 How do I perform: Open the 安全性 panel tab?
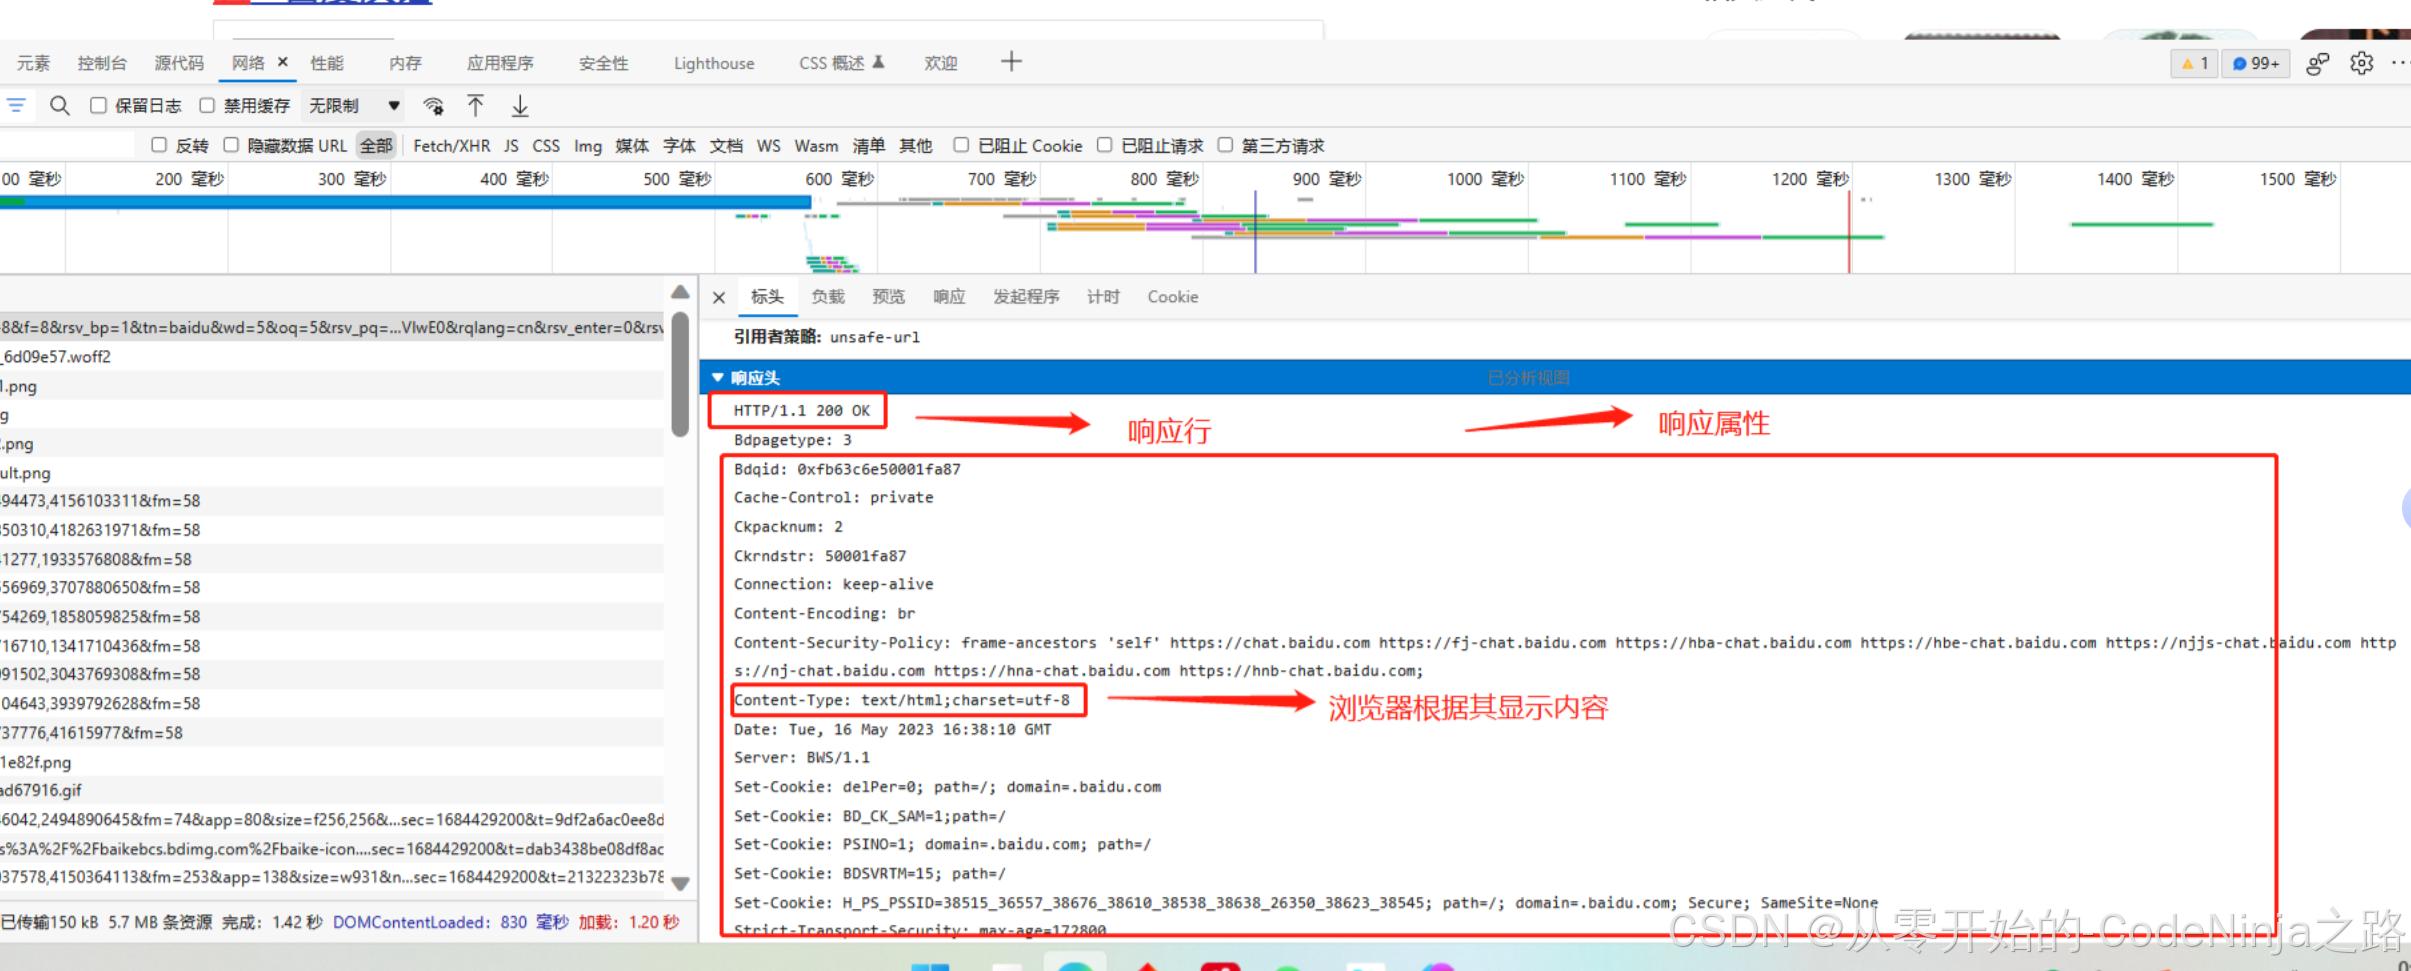(603, 63)
